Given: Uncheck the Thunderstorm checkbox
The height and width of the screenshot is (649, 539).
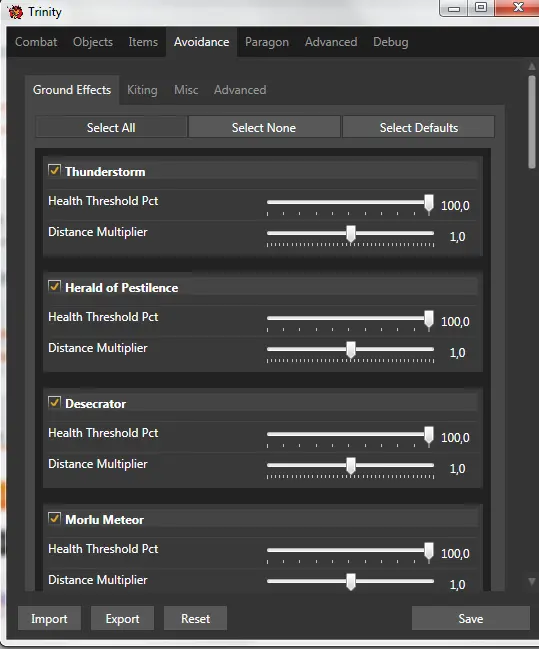Looking at the screenshot, I should [x=54, y=170].
